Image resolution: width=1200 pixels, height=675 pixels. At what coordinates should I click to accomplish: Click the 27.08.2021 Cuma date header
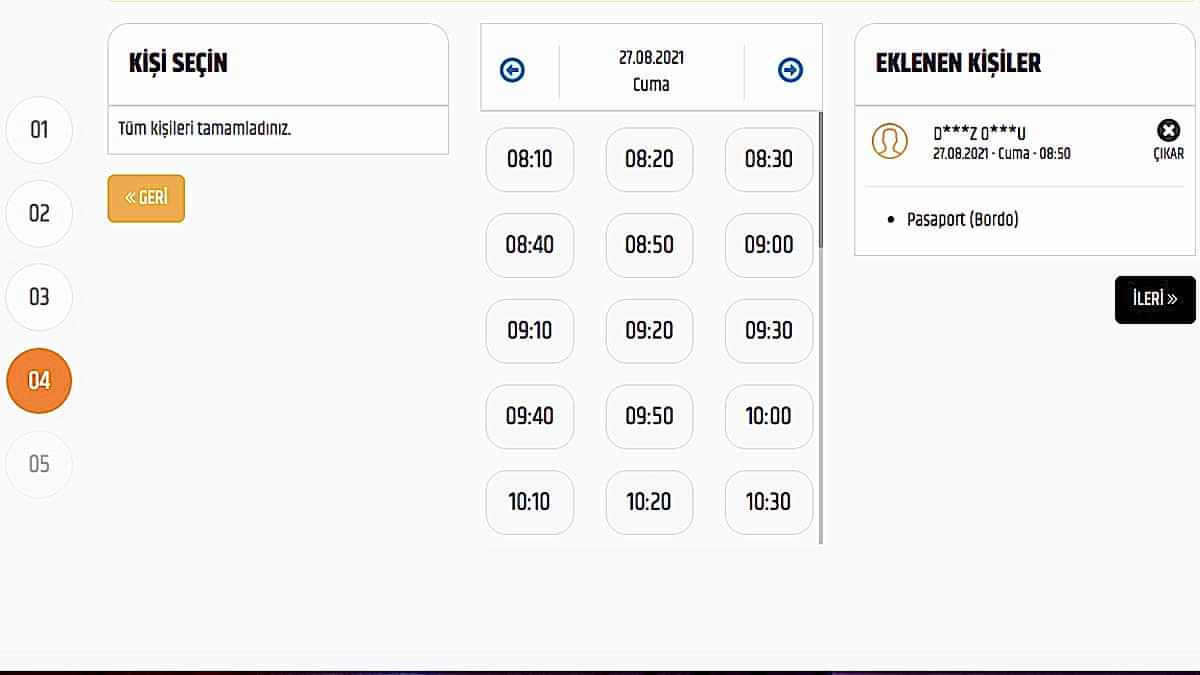pyautogui.click(x=651, y=70)
